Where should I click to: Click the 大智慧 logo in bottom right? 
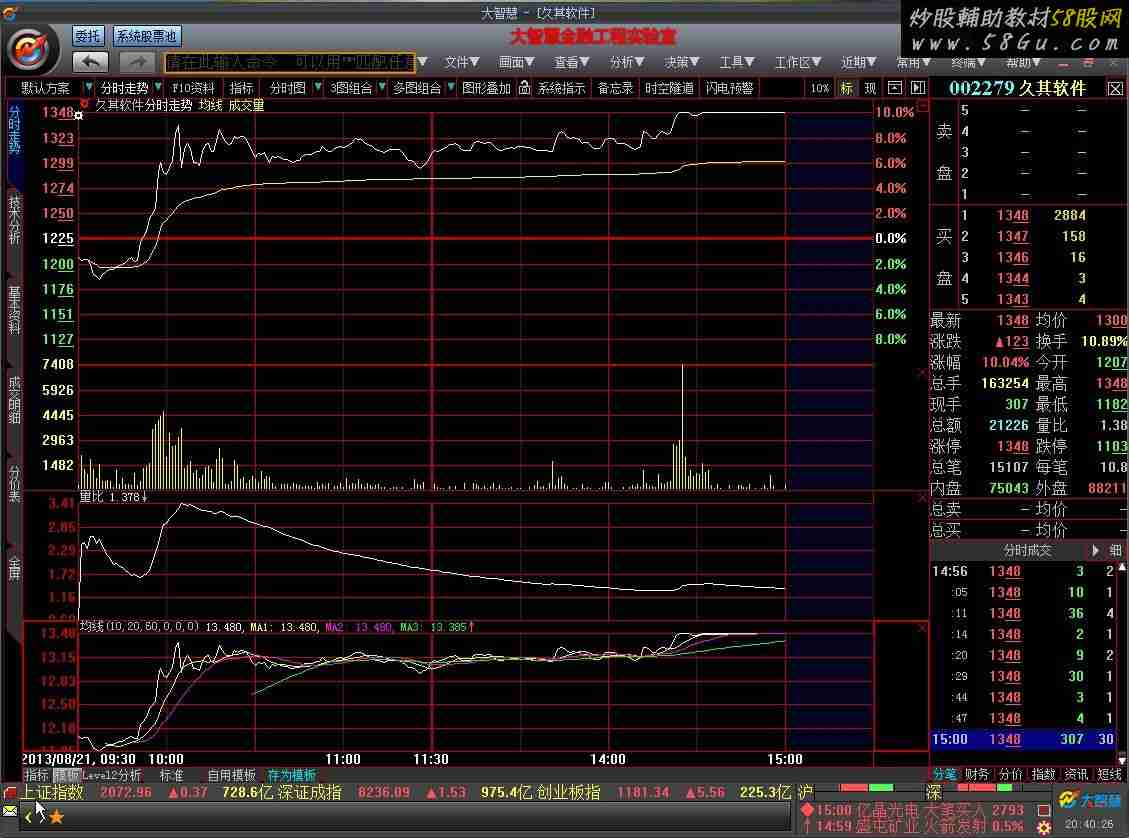[1090, 800]
